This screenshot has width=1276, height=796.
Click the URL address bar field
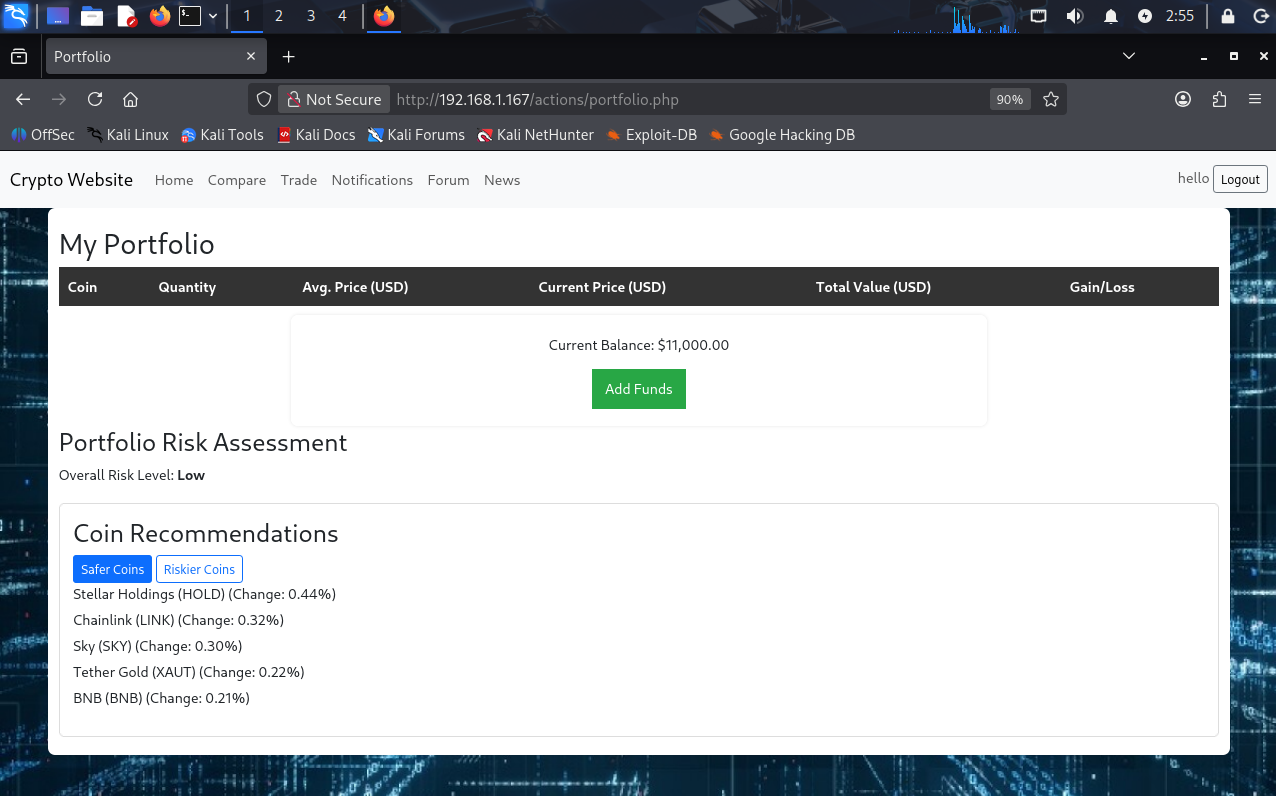[680, 99]
